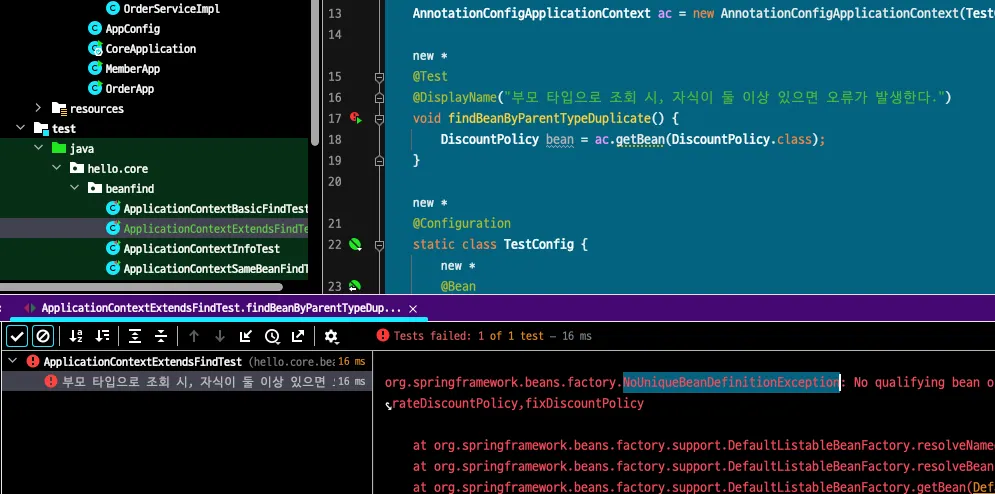Viewport: 995px width, 494px height.
Task: Toggle fold end marker on line 19
Action: click(x=379, y=161)
